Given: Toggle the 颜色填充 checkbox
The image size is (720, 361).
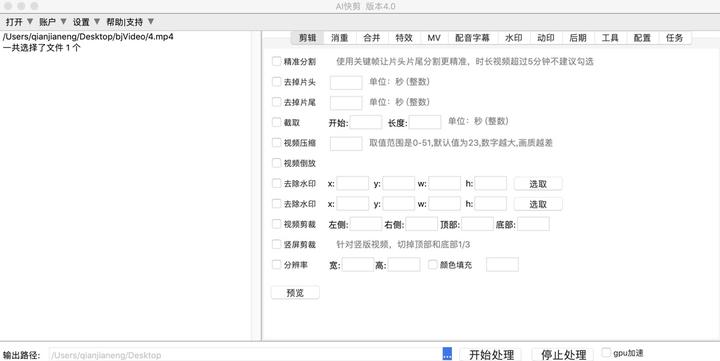Looking at the screenshot, I should pos(433,265).
